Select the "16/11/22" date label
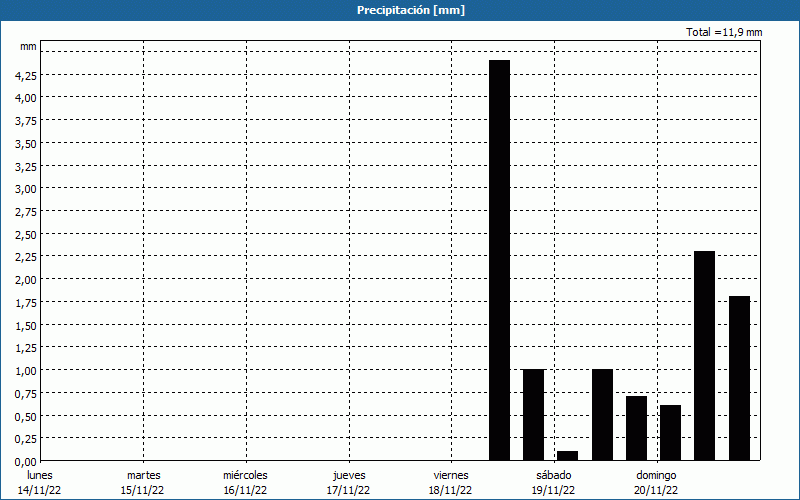This screenshot has width=800, height=500. pyautogui.click(x=245, y=490)
